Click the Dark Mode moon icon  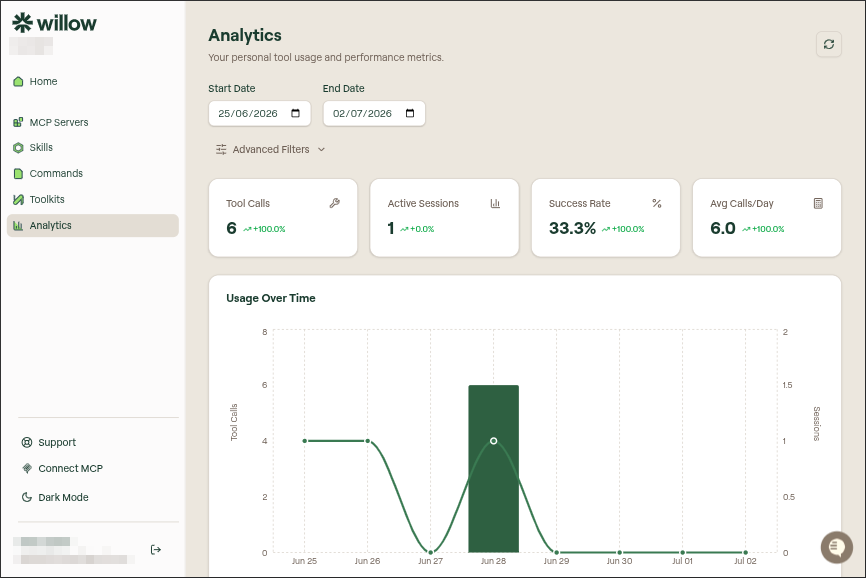tap(27, 497)
